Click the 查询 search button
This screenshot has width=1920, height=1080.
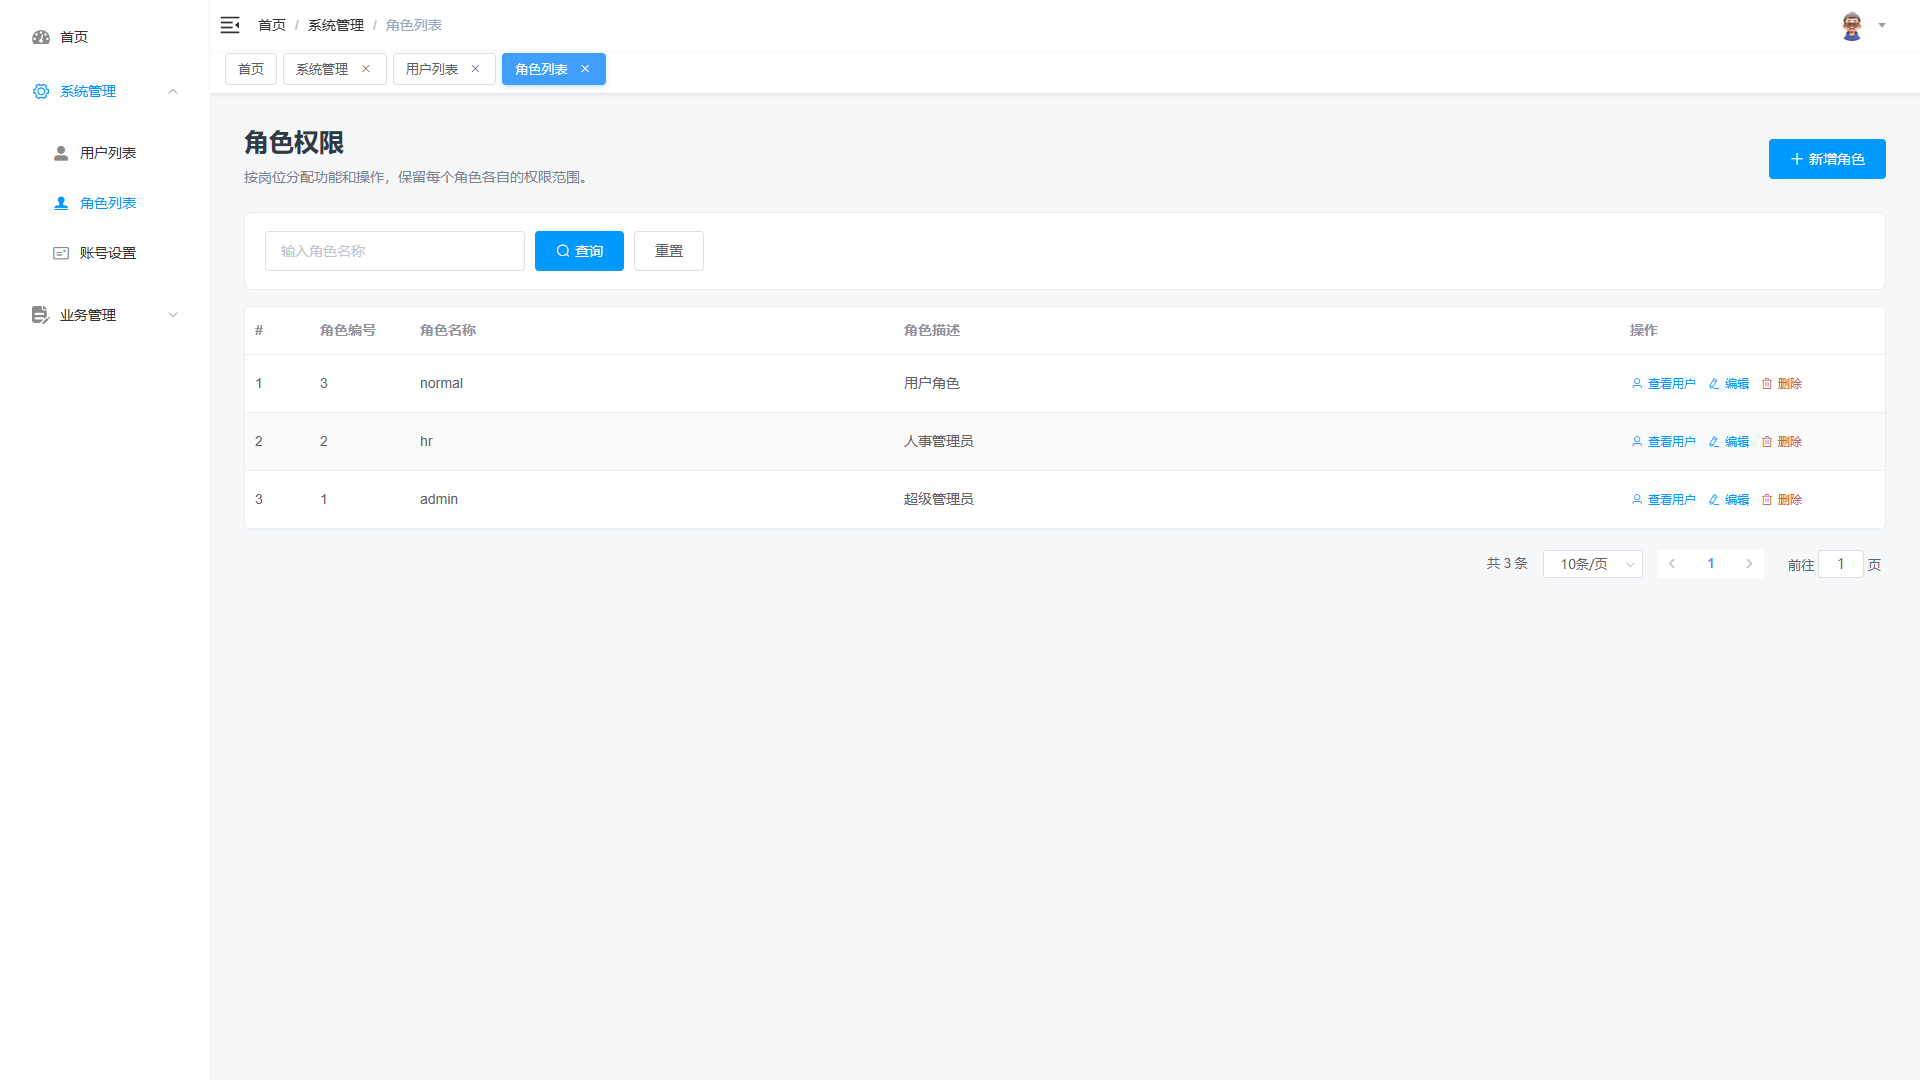coord(579,251)
